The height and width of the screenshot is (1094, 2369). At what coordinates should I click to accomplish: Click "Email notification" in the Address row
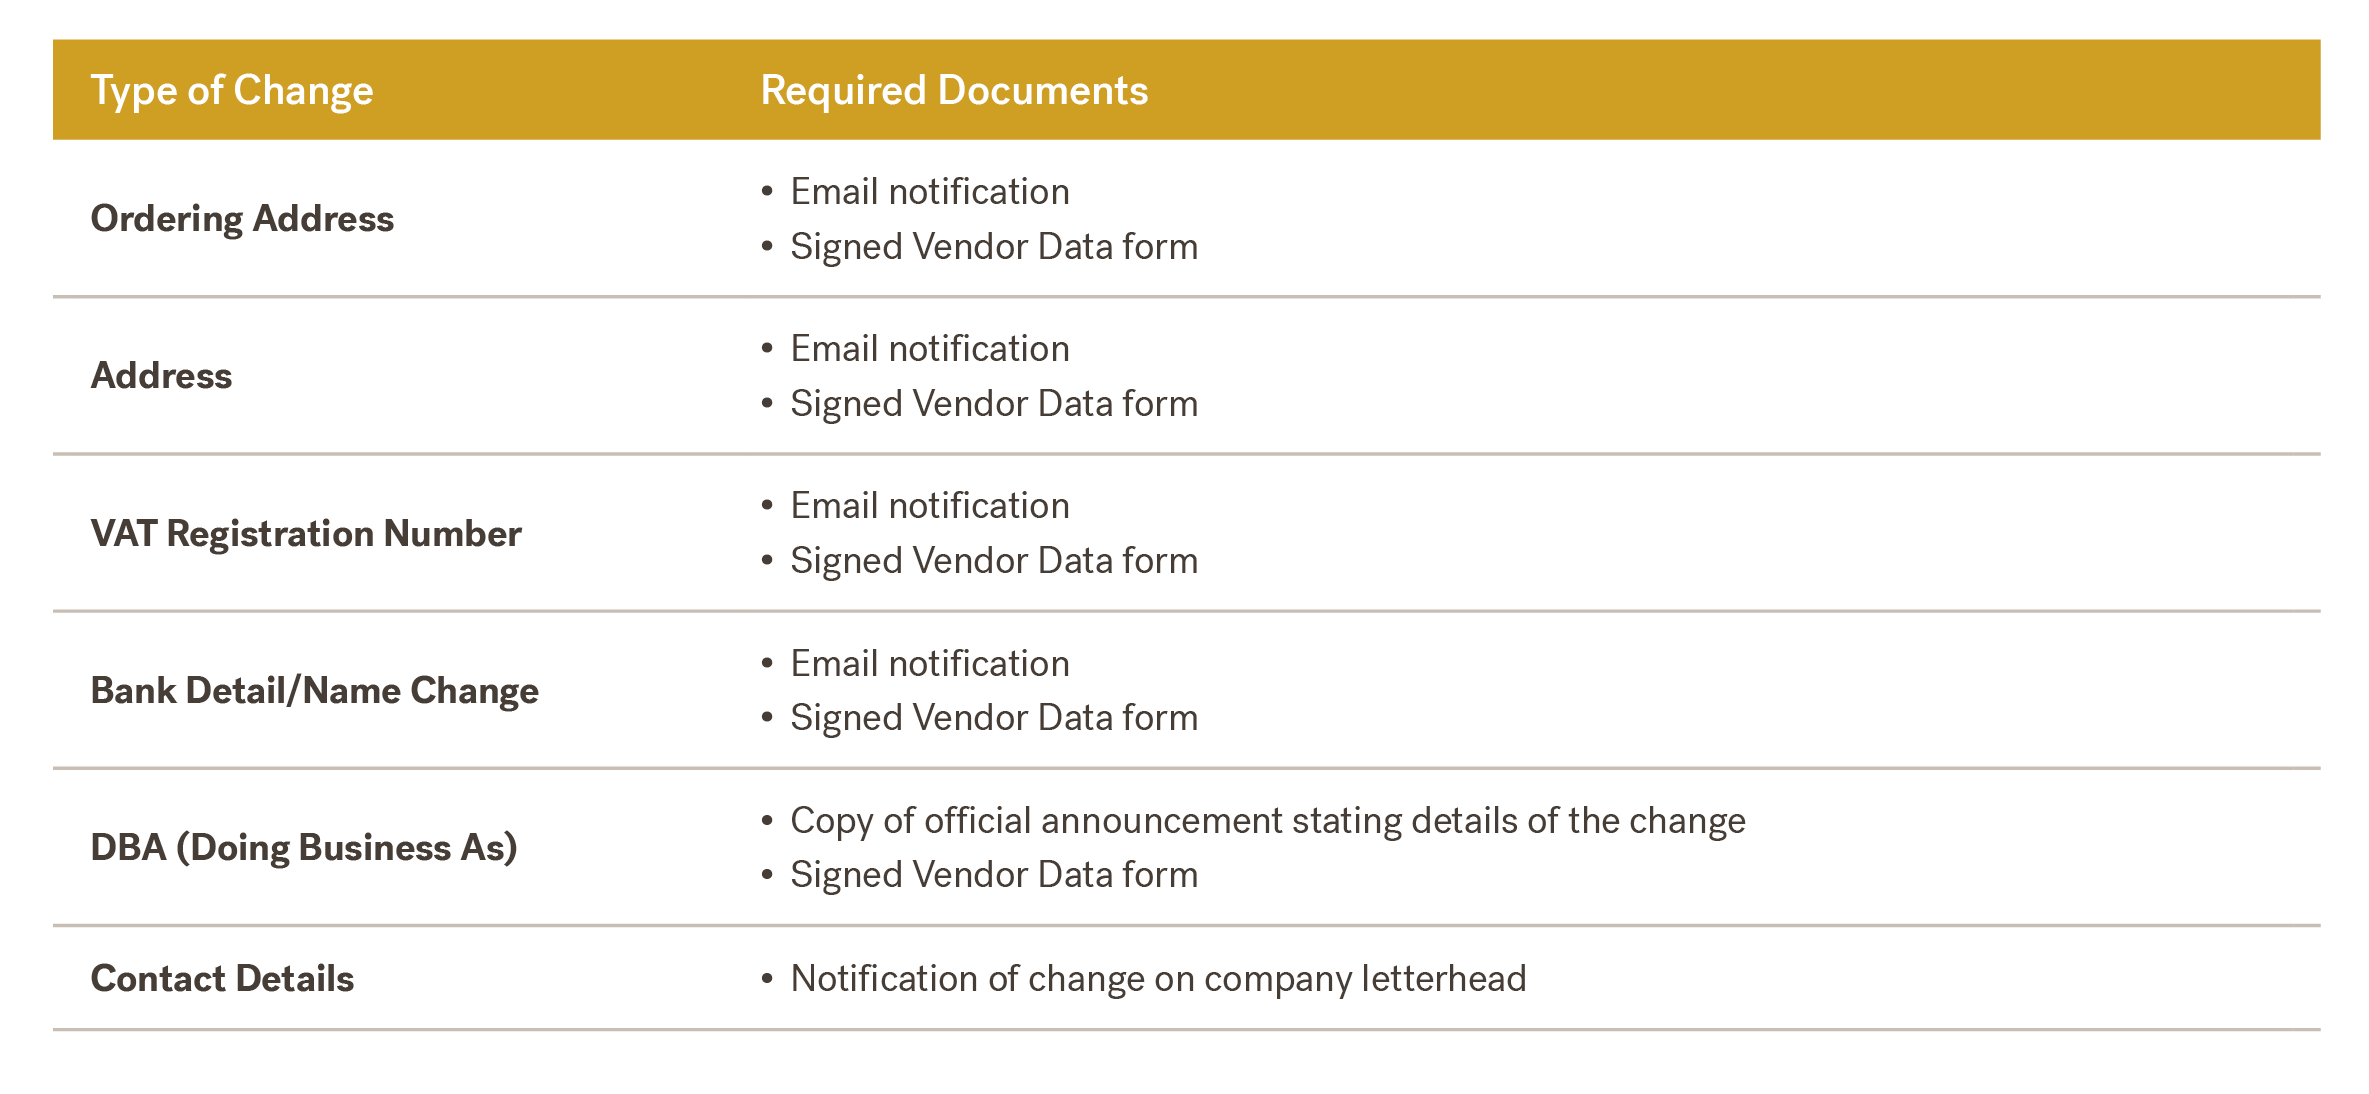pos(929,349)
